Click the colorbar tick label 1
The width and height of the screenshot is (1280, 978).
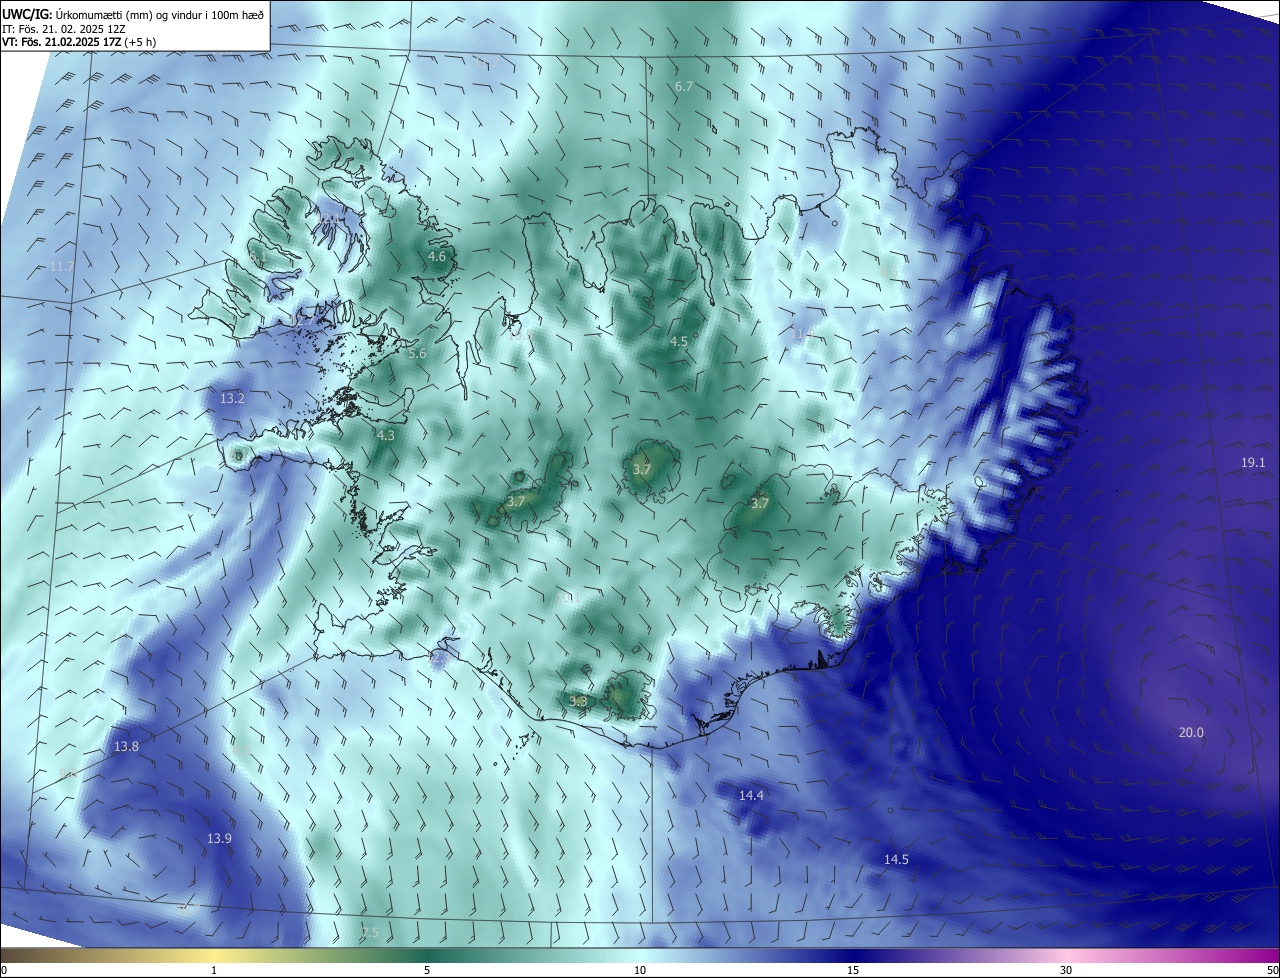(214, 970)
